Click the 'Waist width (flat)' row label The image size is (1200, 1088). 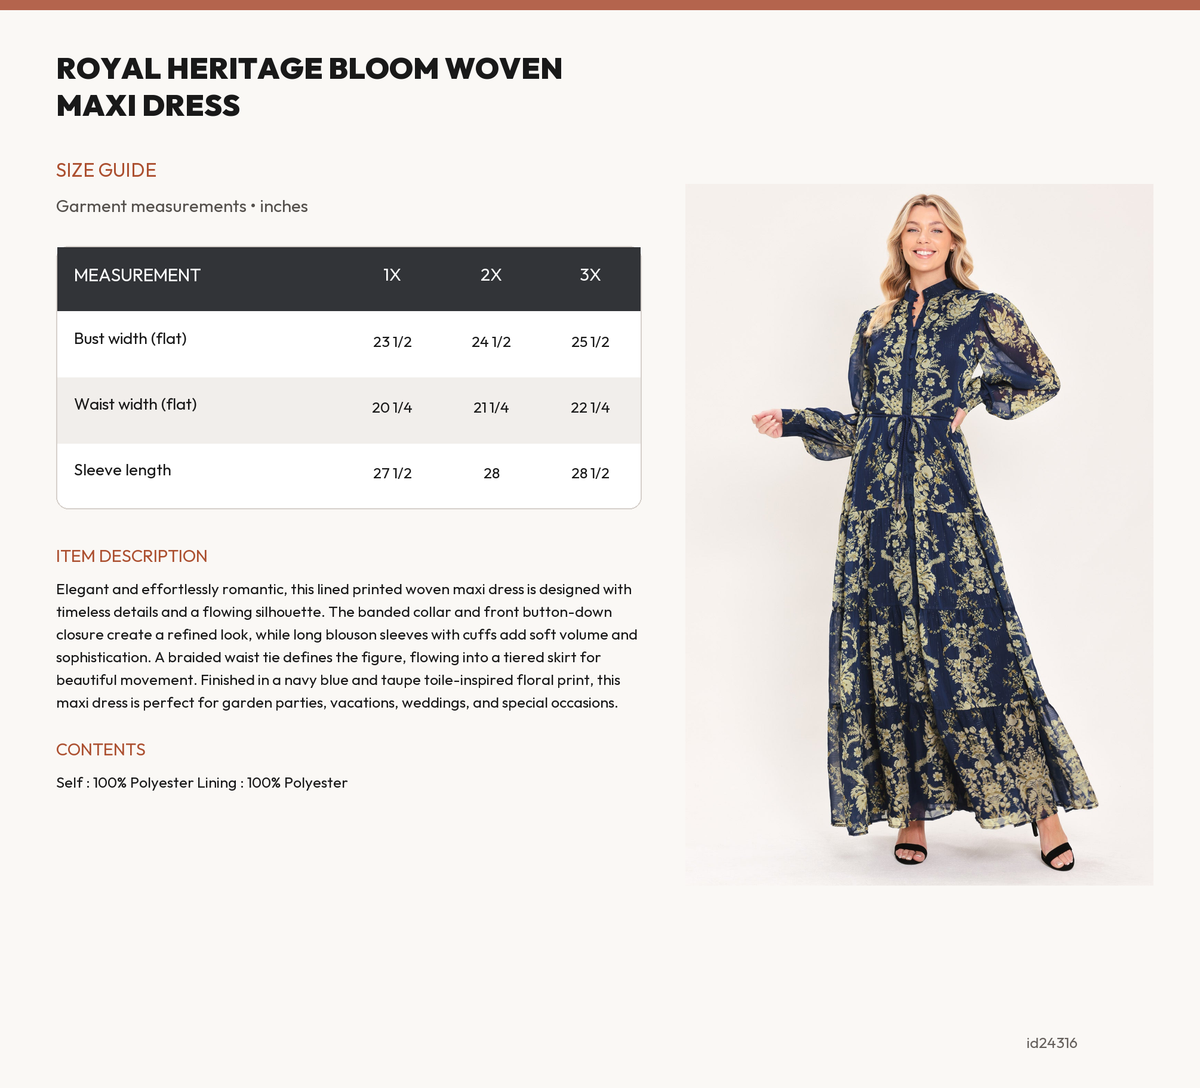click(x=135, y=405)
